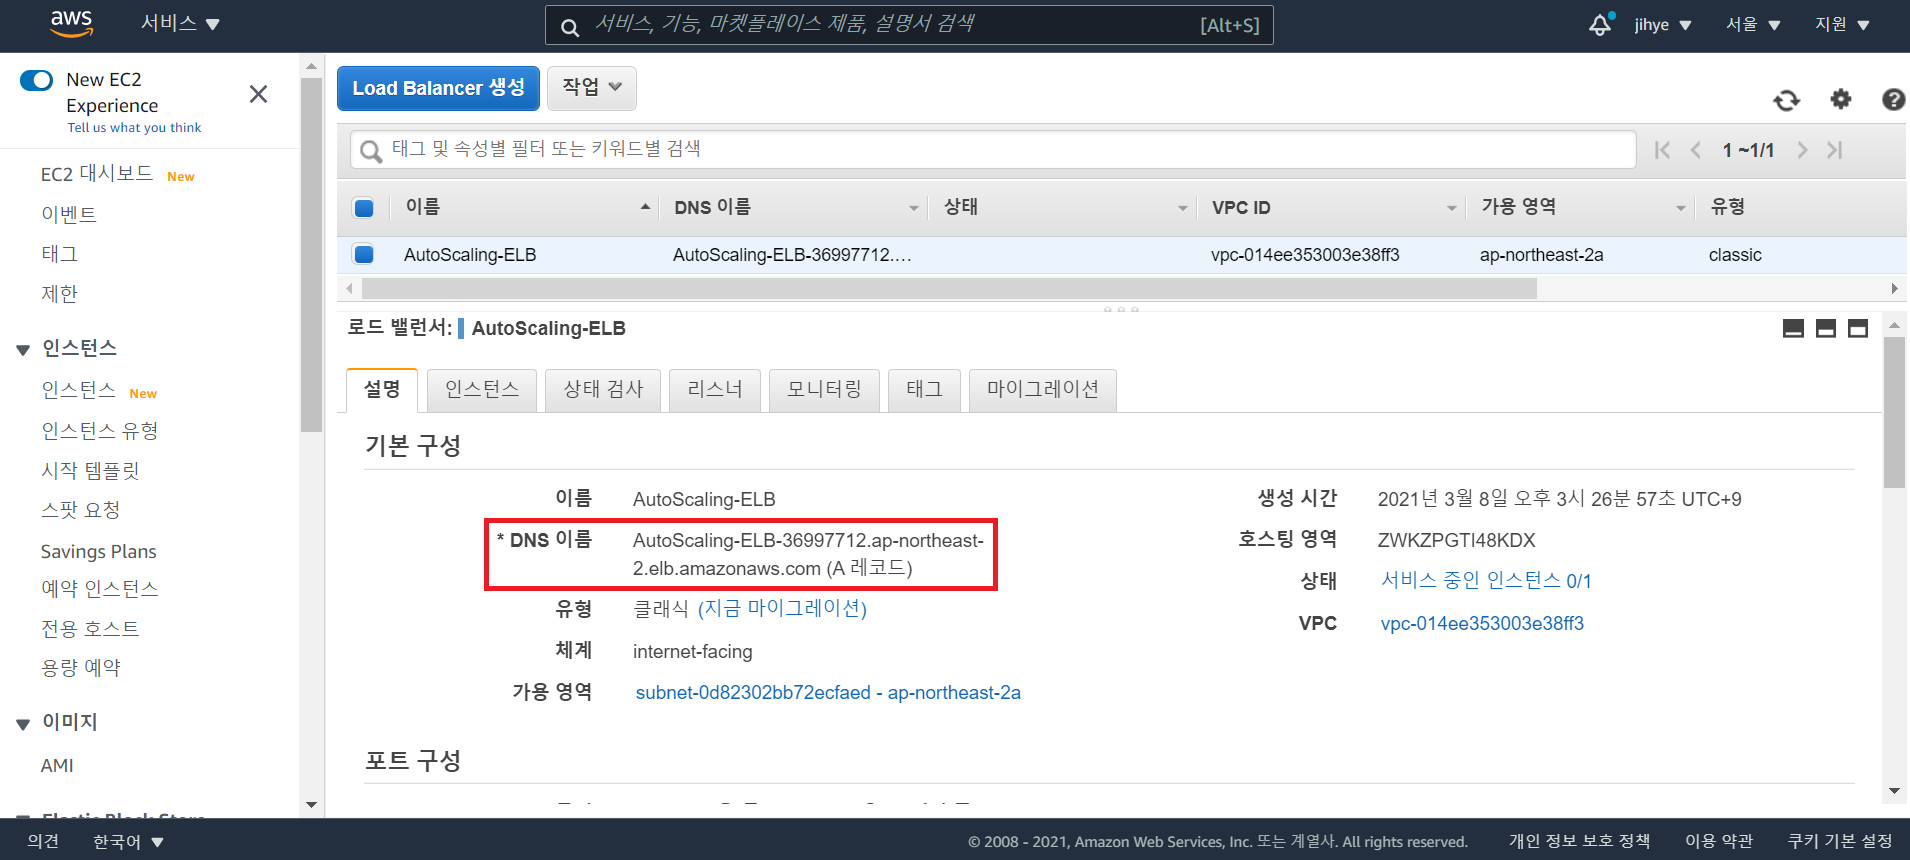Switch to the 태그 tab

[924, 390]
